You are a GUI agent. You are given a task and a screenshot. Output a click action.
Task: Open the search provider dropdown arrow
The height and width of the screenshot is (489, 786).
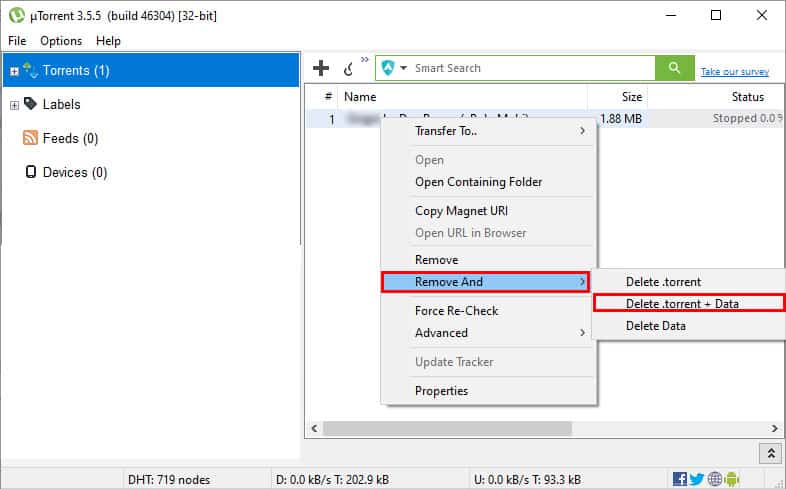pyautogui.click(x=404, y=68)
